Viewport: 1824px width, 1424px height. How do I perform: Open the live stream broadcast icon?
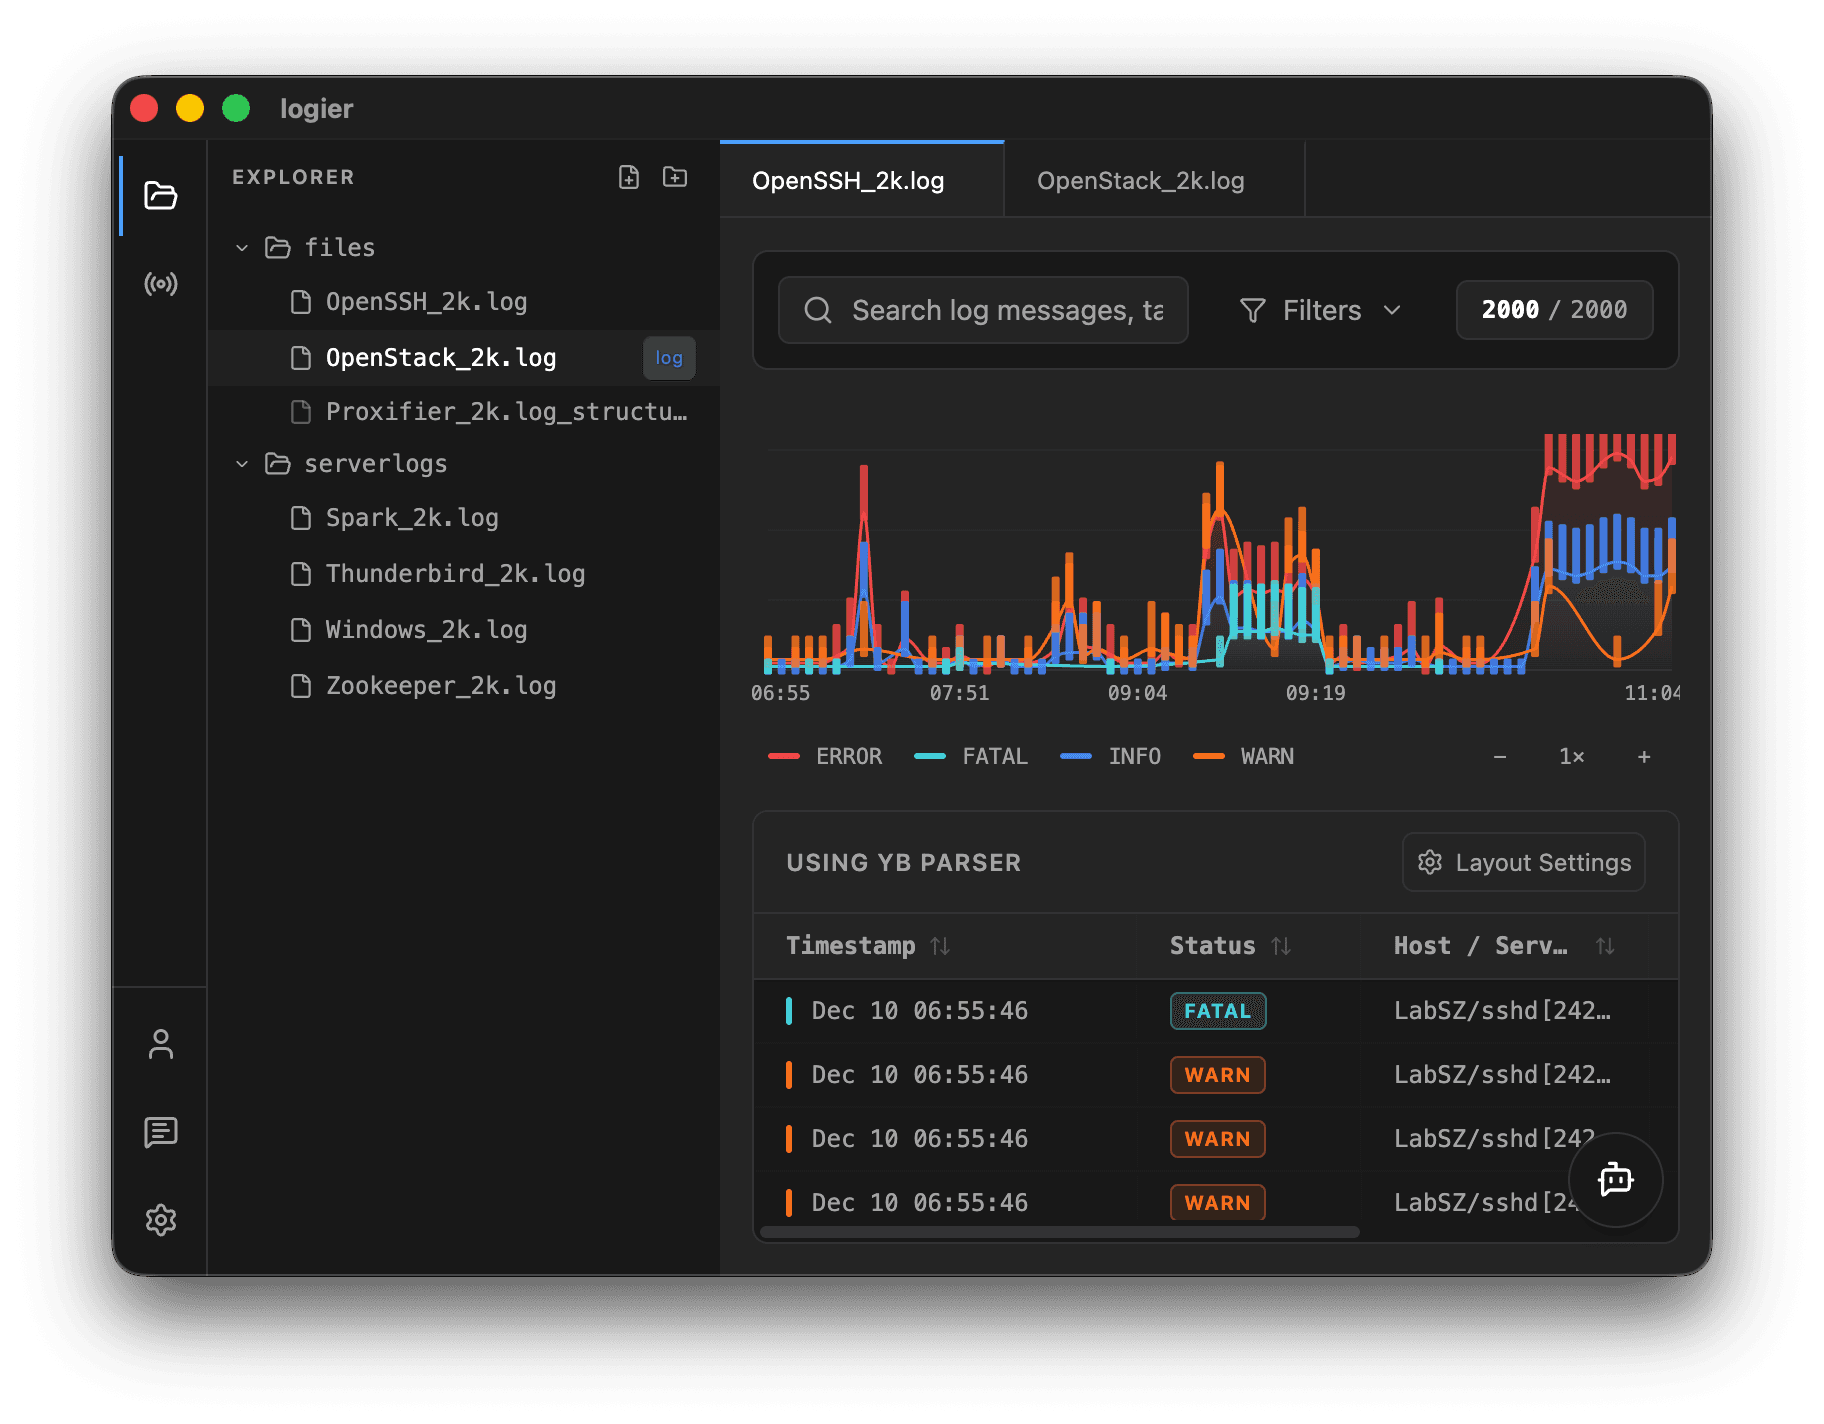[160, 284]
